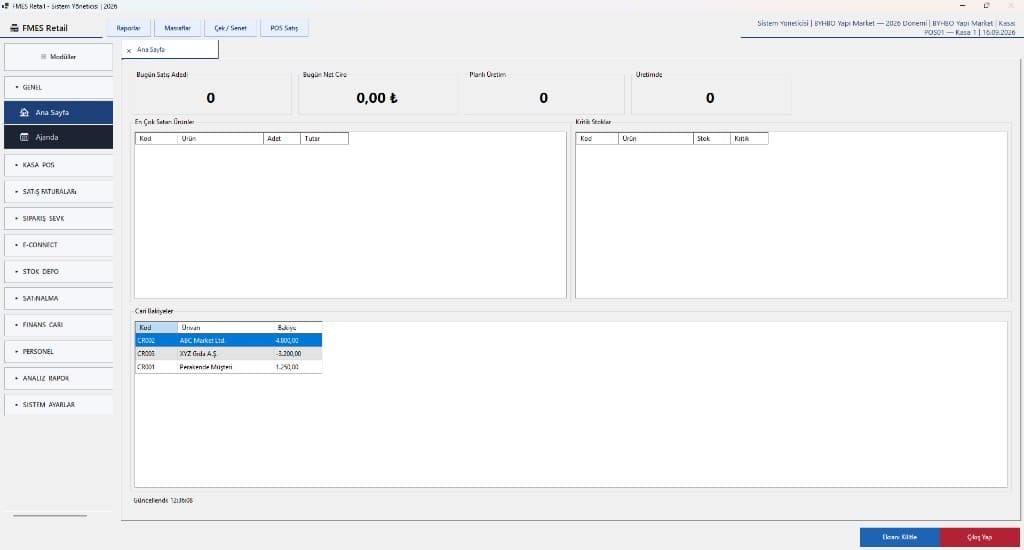Expand the SISTEM AYARLAR sidebar section
1024x550 pixels.
[x=58, y=404]
